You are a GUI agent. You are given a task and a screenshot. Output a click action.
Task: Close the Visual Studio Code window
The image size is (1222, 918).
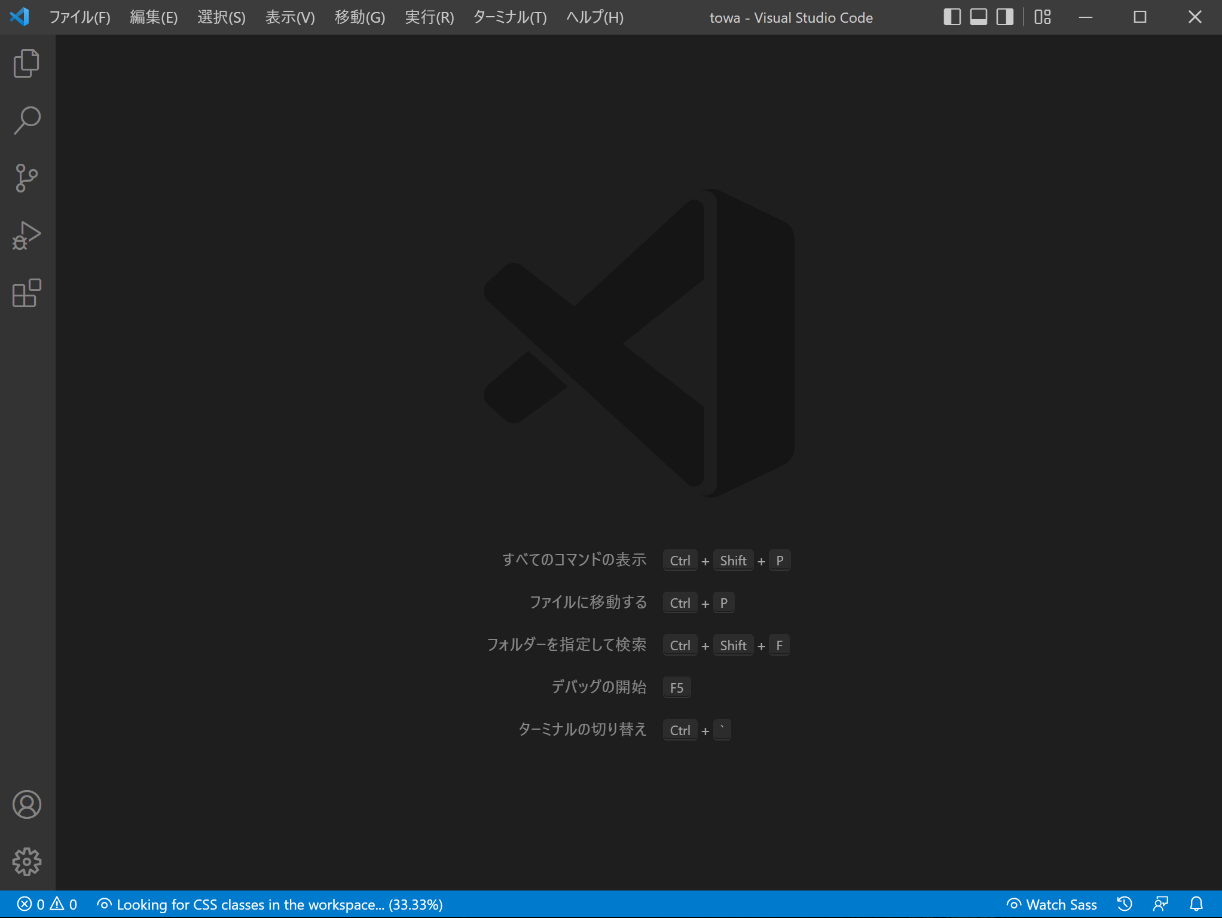click(x=1195, y=17)
